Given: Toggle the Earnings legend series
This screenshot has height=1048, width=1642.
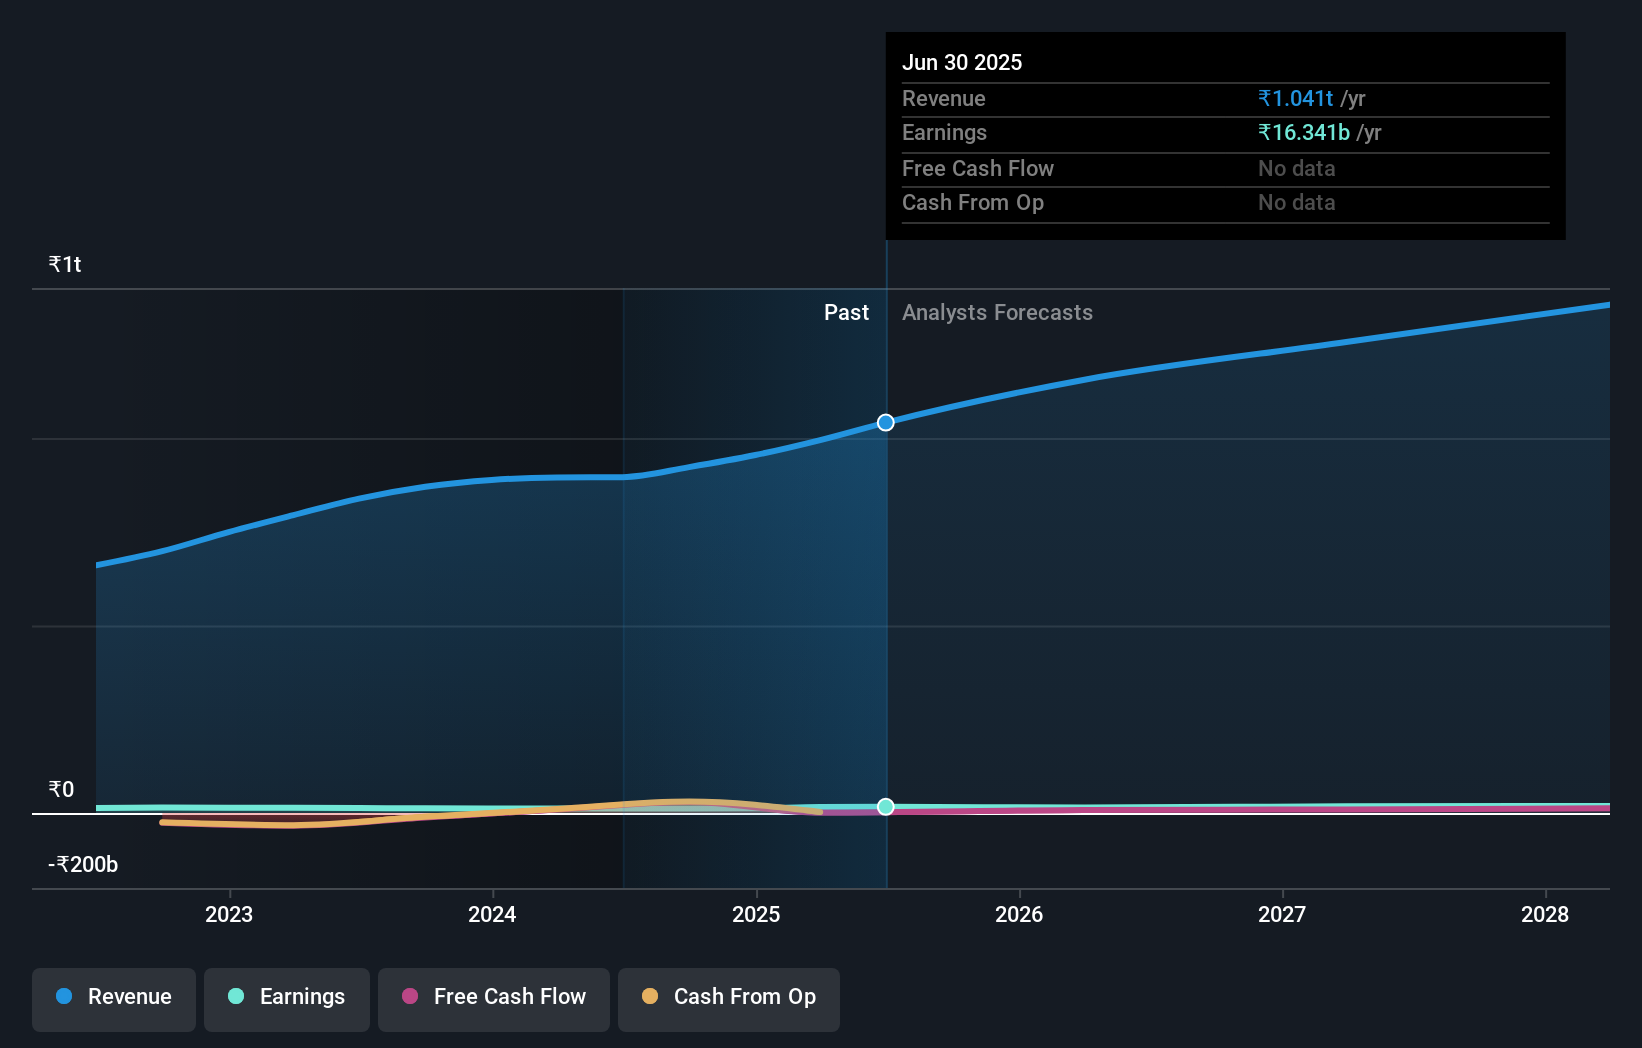Looking at the screenshot, I should [x=287, y=999].
